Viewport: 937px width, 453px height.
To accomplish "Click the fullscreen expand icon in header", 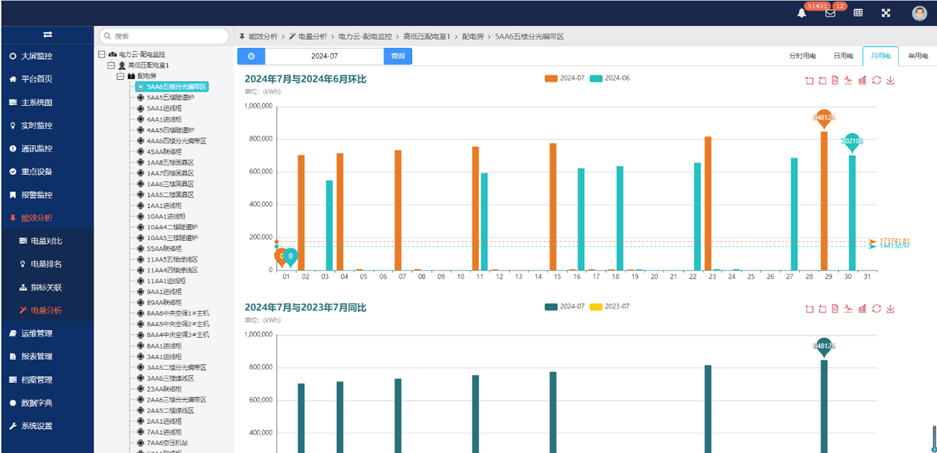I will [x=886, y=13].
